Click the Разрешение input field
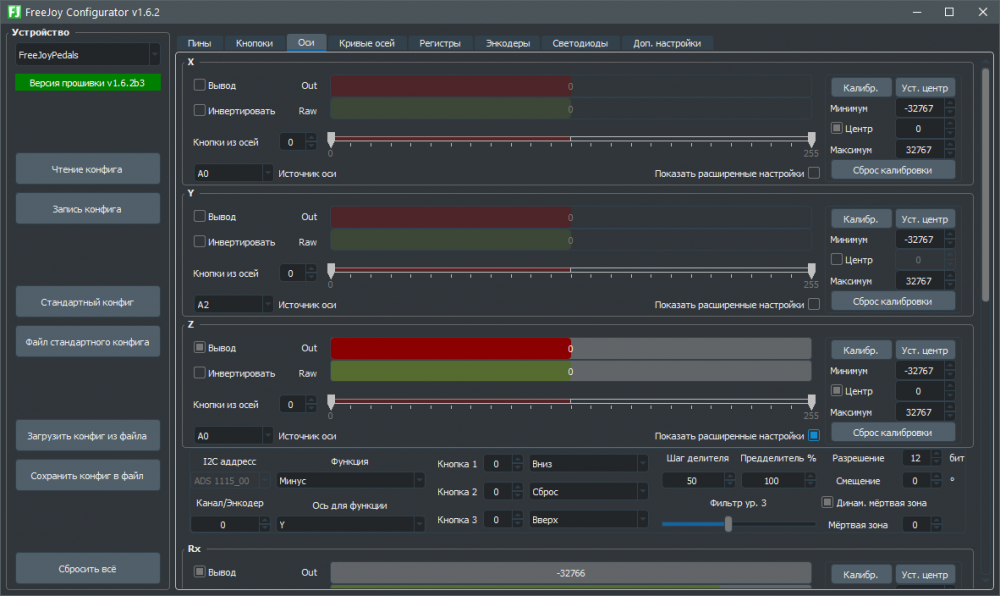Viewport: 1000px width, 596px height. coord(914,458)
